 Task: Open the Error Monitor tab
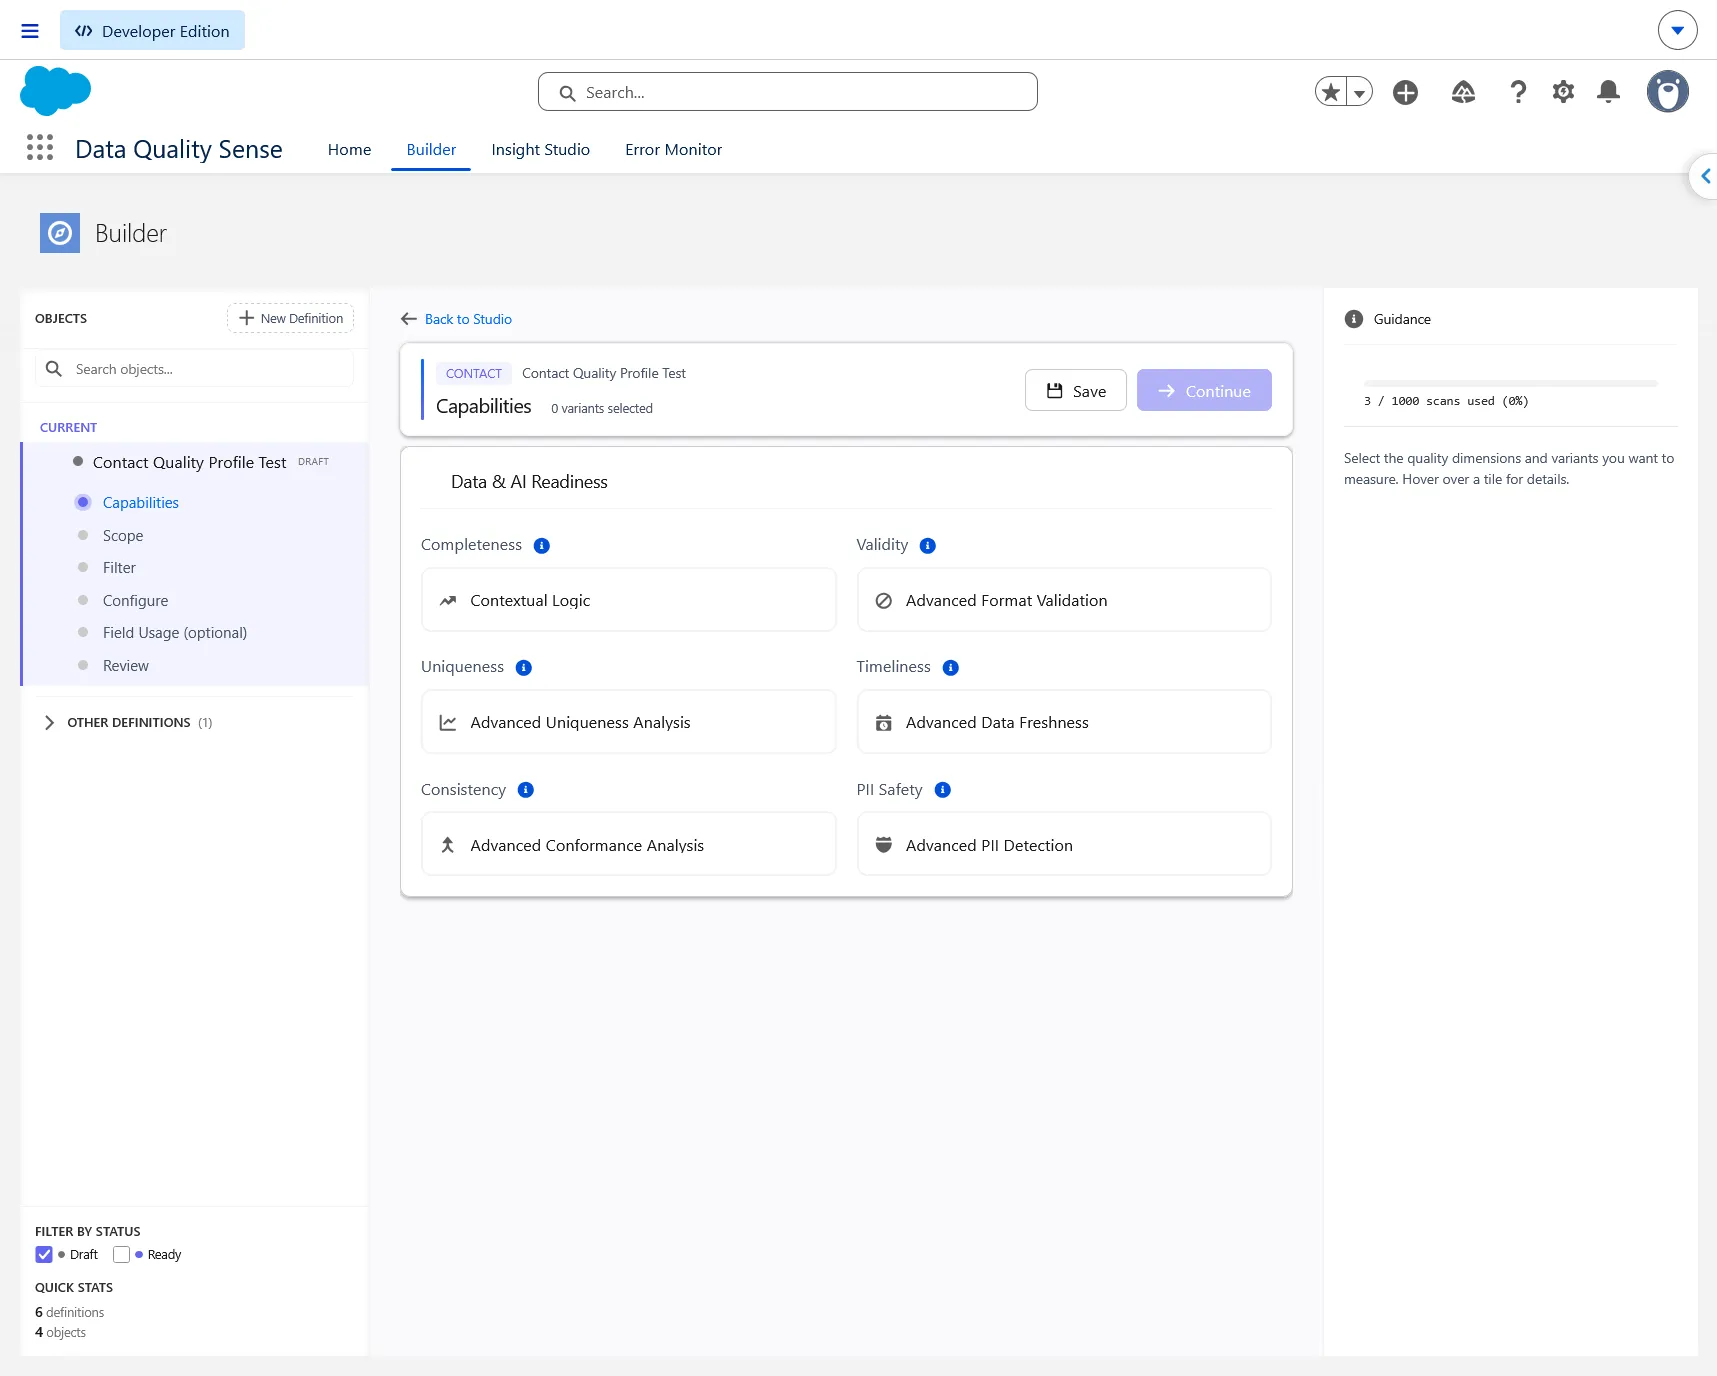(x=673, y=149)
